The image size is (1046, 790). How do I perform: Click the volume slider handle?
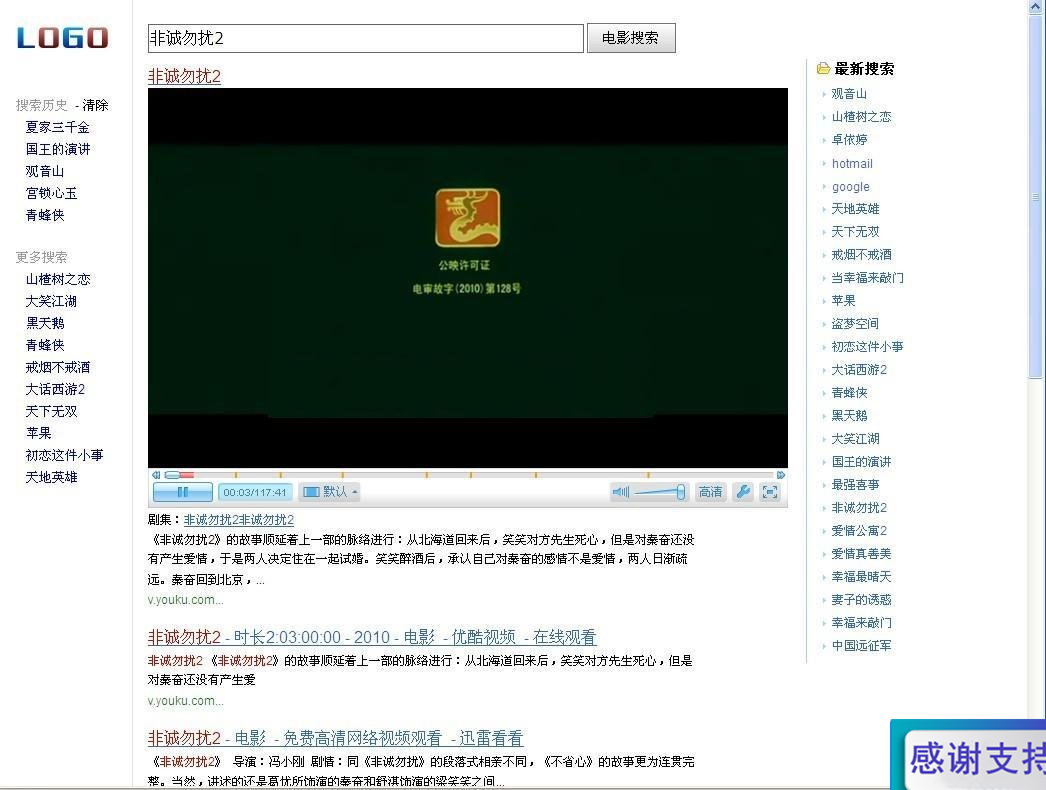tap(680, 492)
